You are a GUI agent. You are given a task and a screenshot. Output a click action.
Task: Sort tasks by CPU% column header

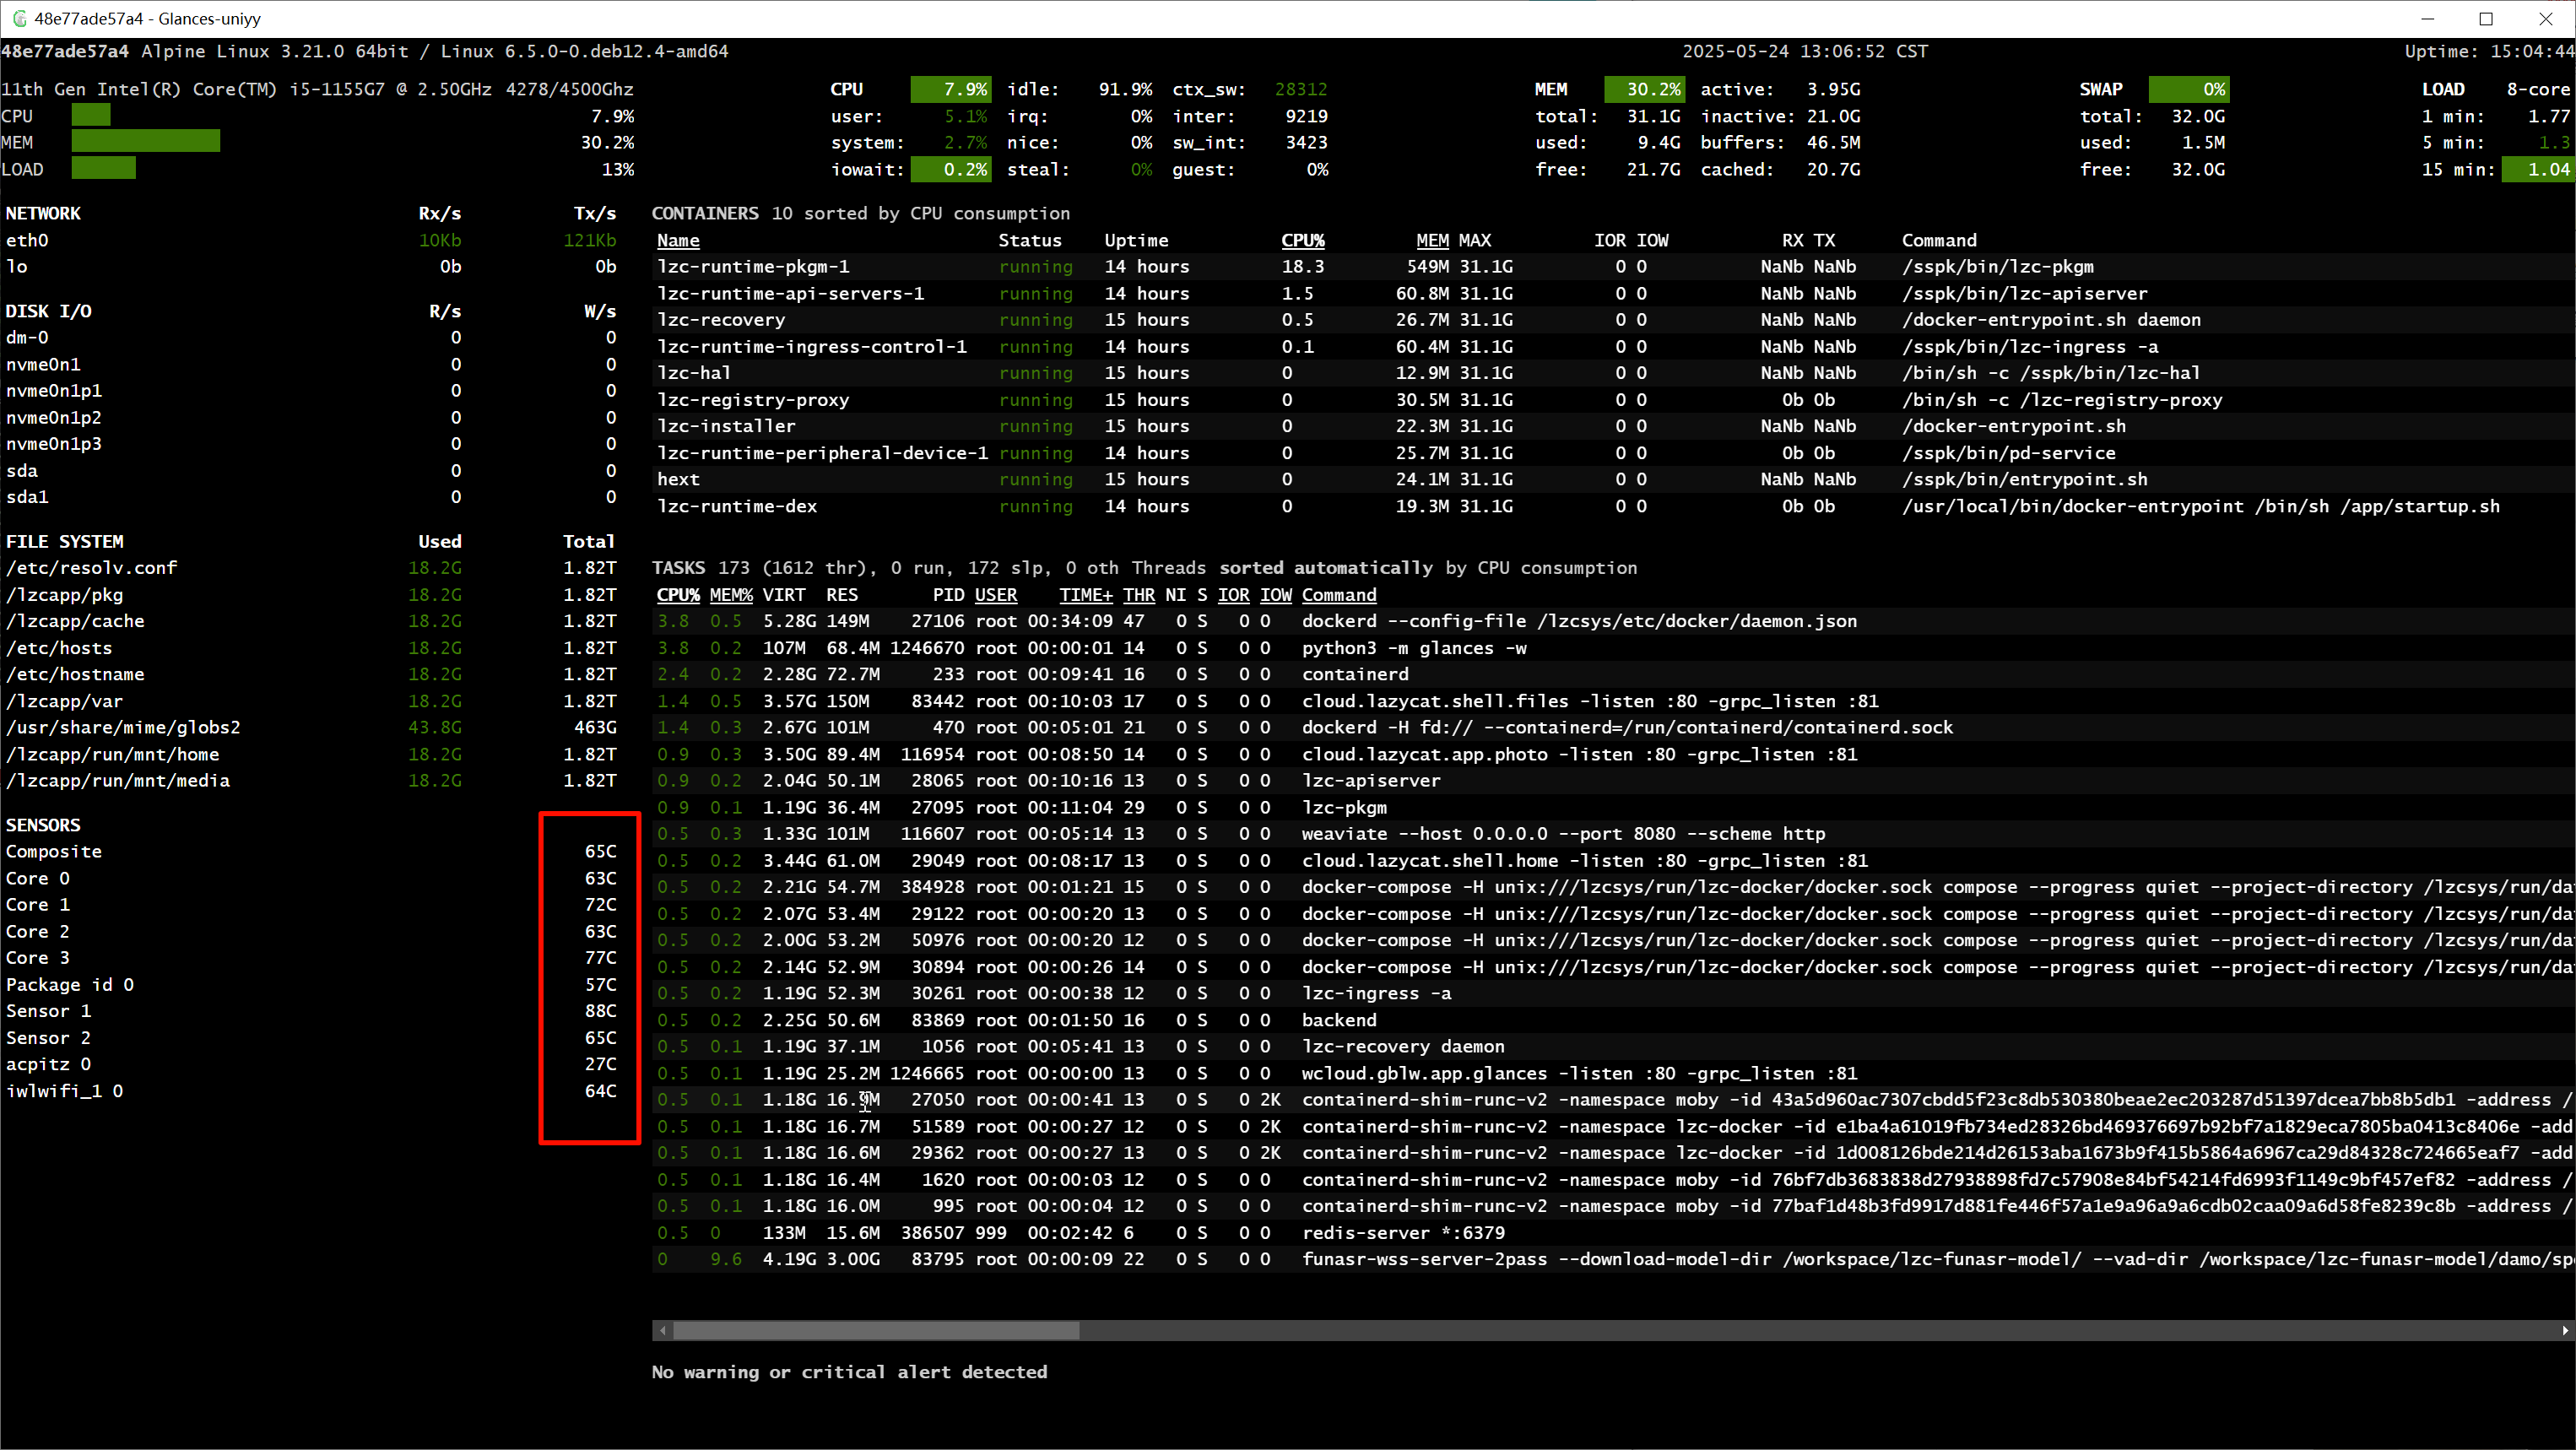pyautogui.click(x=678, y=595)
